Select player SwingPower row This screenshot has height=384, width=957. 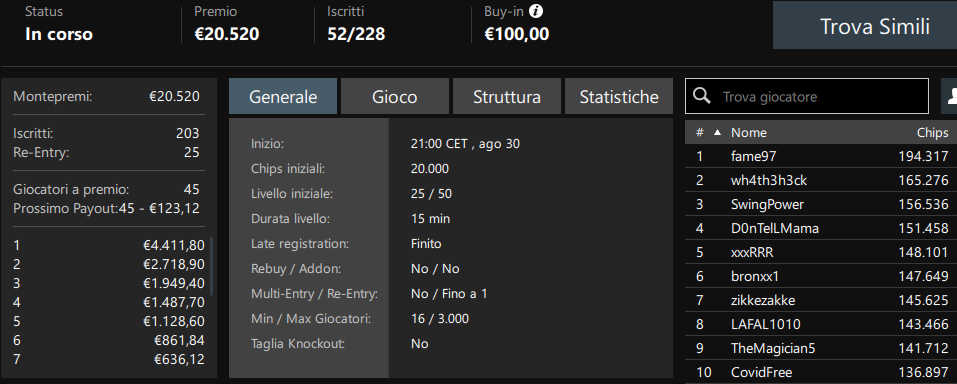(821, 204)
